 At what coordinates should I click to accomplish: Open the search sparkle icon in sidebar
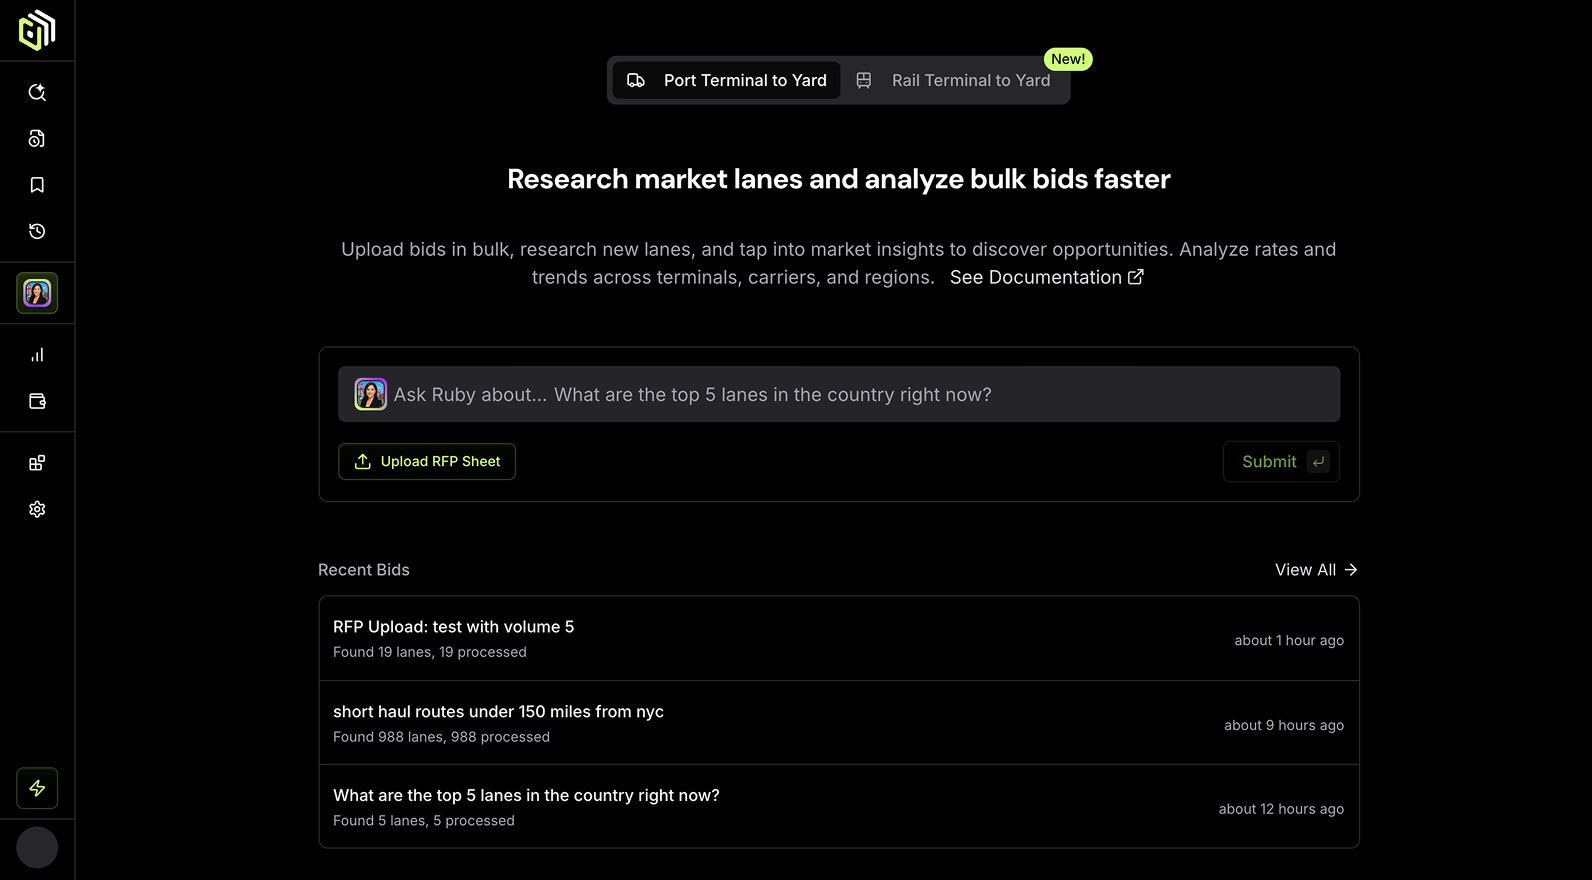[x=37, y=92]
